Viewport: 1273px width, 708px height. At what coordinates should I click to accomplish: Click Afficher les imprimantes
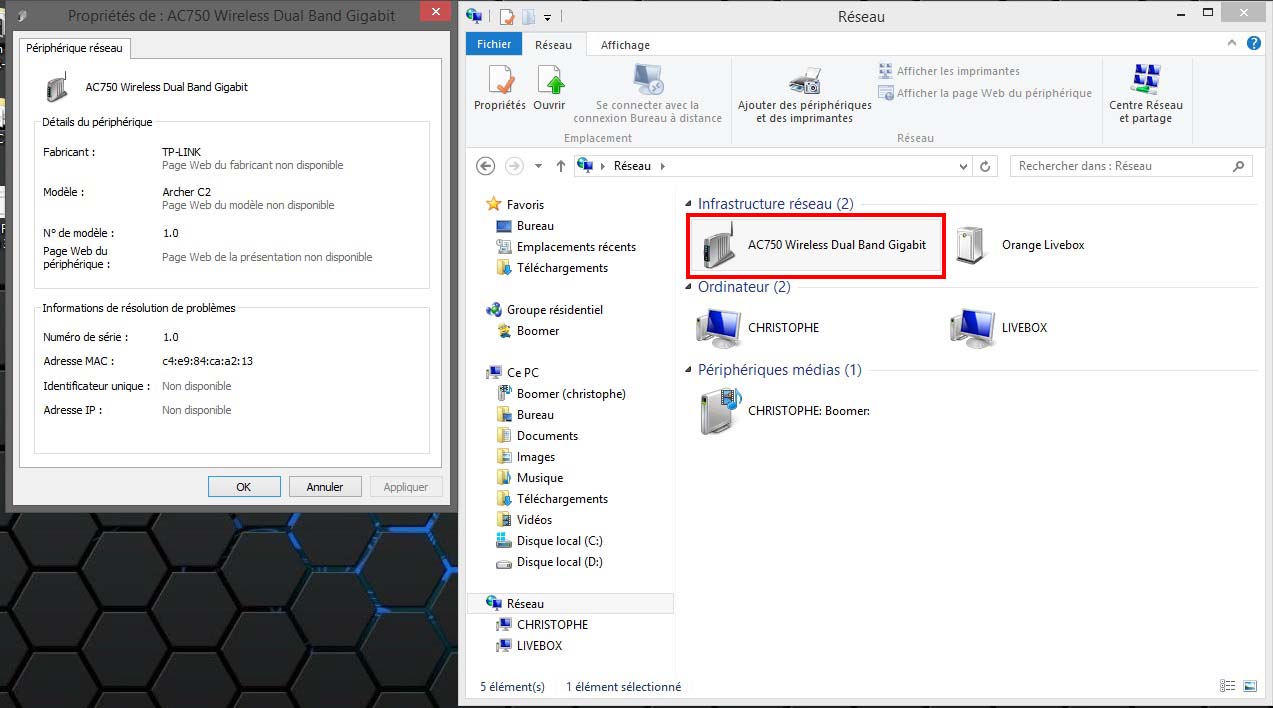pyautogui.click(x=949, y=71)
